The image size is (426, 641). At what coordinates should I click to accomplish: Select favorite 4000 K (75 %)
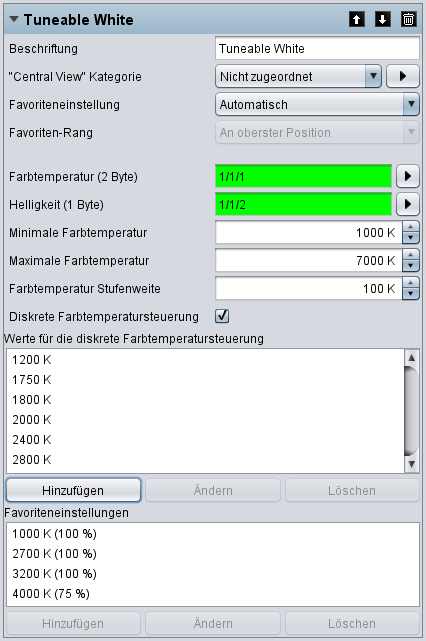pyautogui.click(x=213, y=594)
